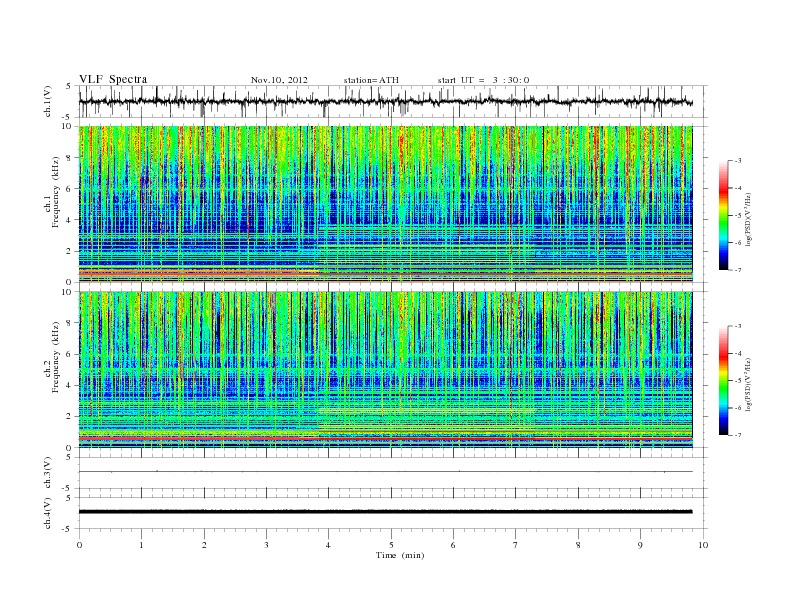This screenshot has width=792, height=612.
Task: Click the time axis tick label '5'
Action: [391, 545]
